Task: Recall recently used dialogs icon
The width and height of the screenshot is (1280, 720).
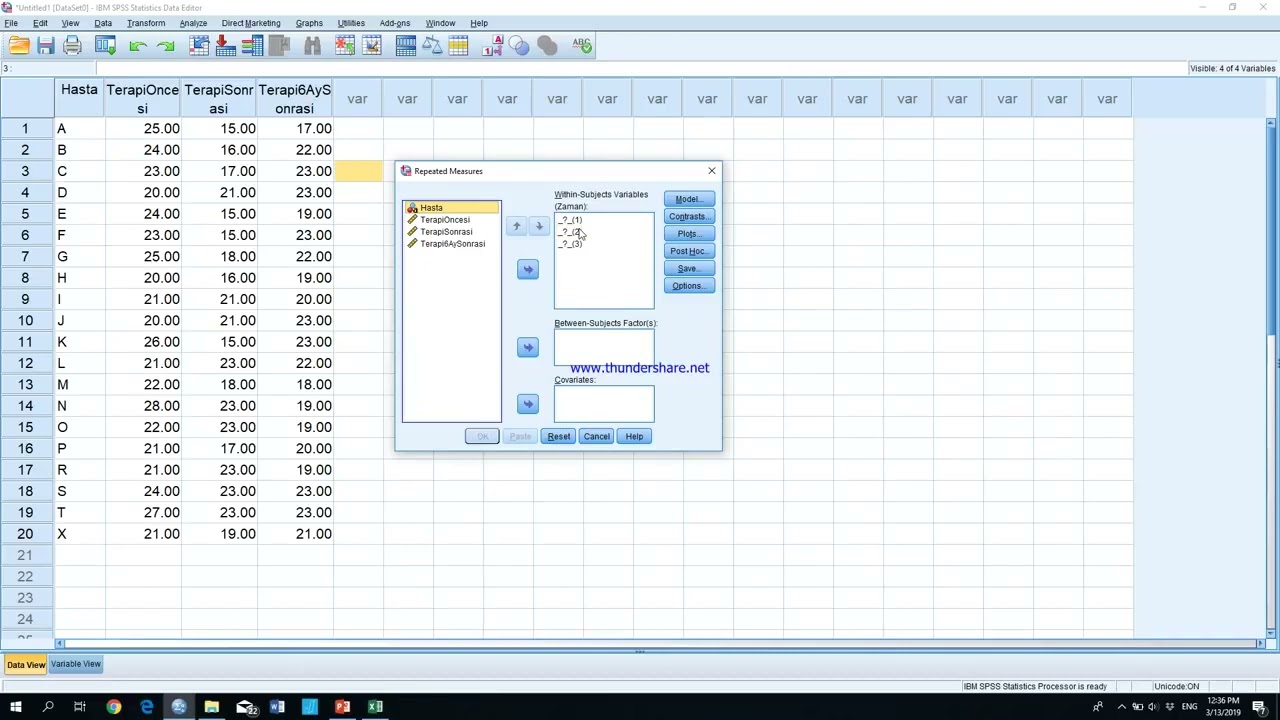Action: click(105, 45)
